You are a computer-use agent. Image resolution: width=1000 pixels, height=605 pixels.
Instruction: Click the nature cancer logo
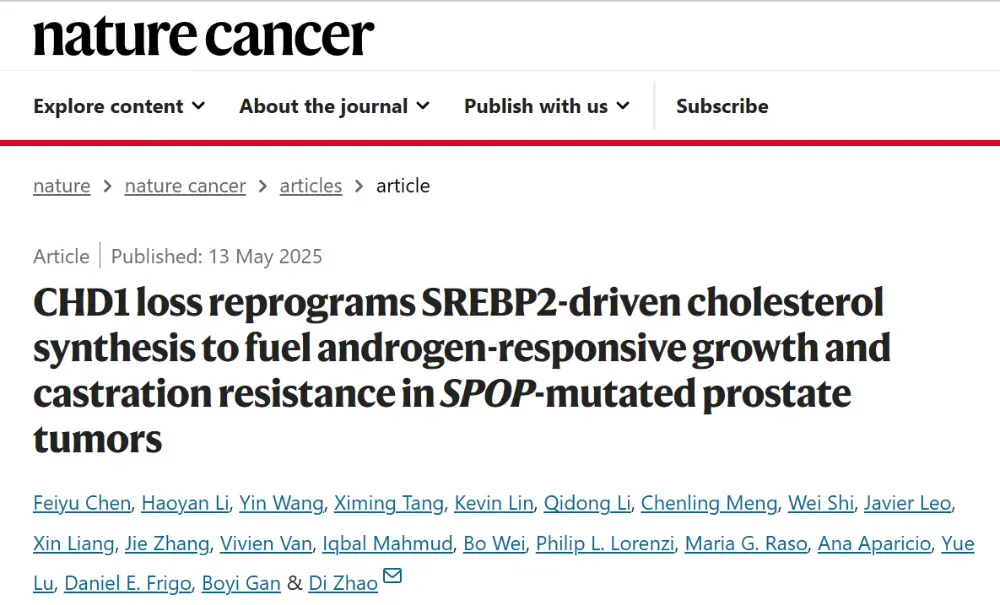point(203,37)
